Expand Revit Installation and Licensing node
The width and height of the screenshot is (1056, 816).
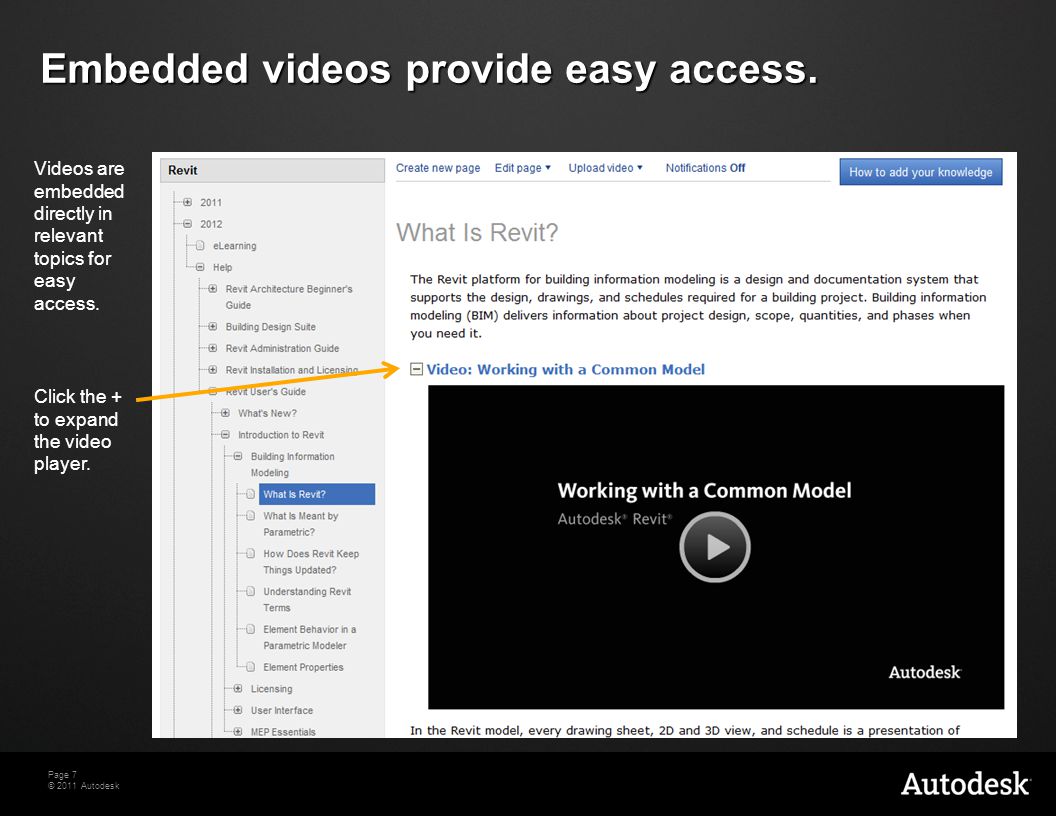point(213,370)
